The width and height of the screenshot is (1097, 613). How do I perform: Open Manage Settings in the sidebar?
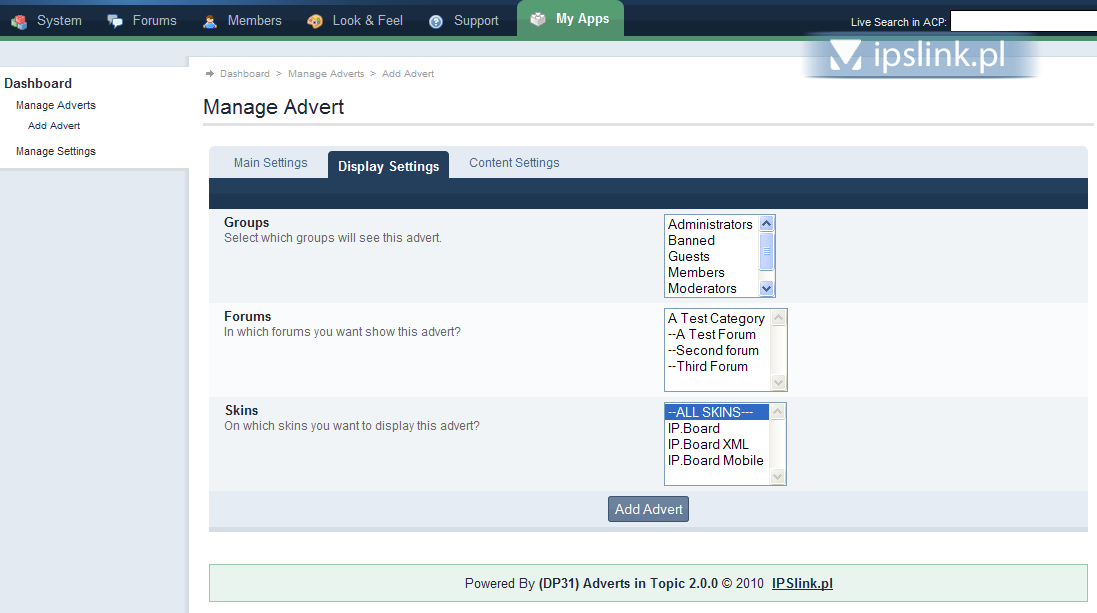click(x=56, y=152)
